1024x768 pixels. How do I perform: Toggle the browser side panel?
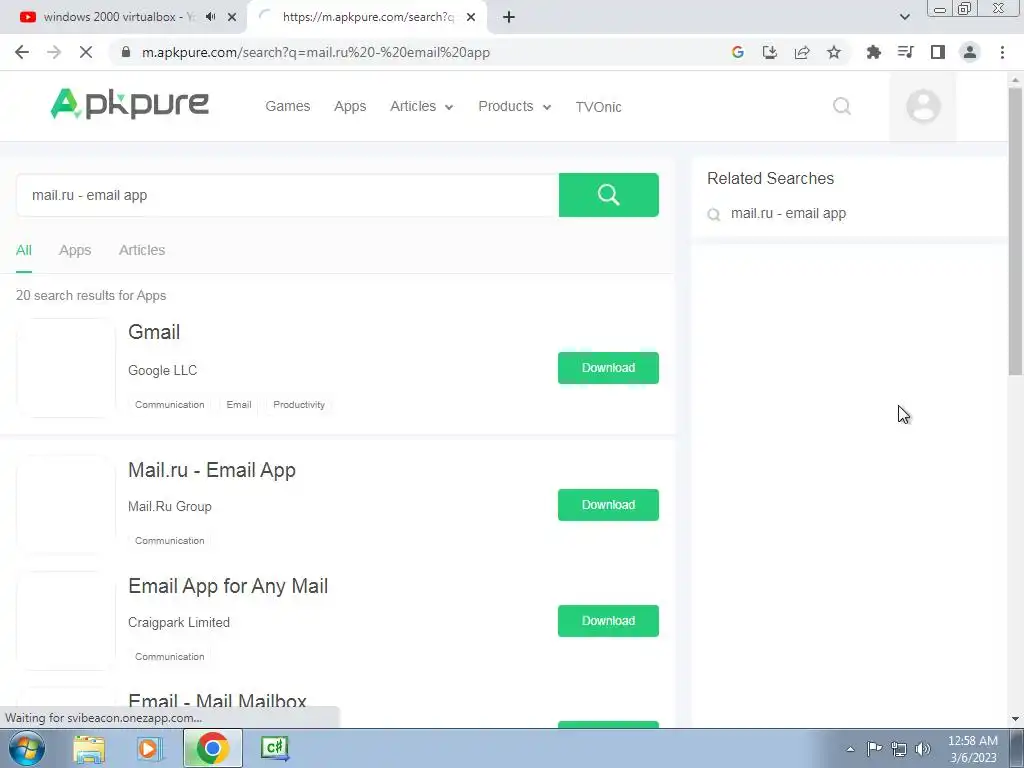click(x=938, y=52)
